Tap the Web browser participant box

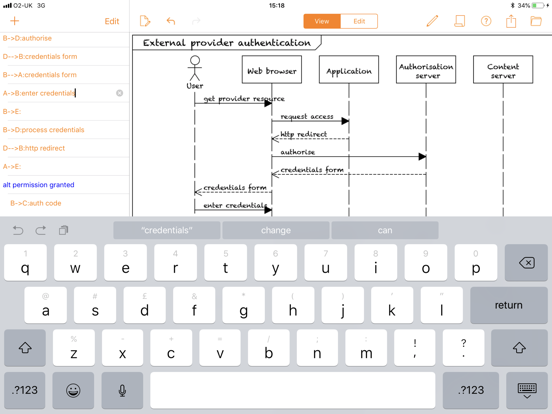272,69
